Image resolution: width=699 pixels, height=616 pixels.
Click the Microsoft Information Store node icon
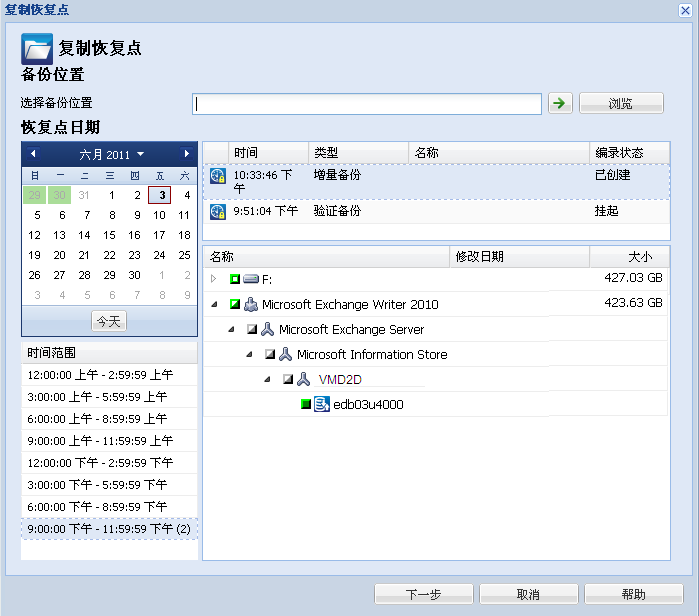pyautogui.click(x=285, y=354)
